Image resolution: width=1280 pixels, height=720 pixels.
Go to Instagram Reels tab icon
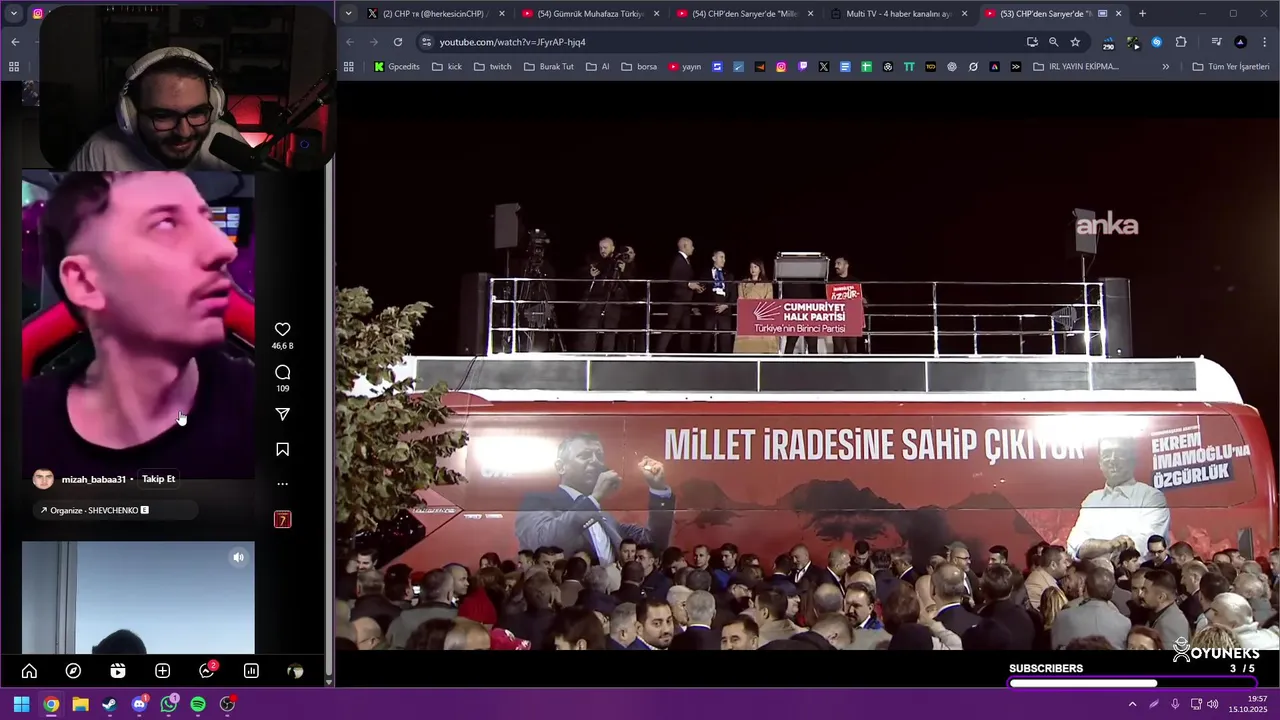tap(118, 671)
